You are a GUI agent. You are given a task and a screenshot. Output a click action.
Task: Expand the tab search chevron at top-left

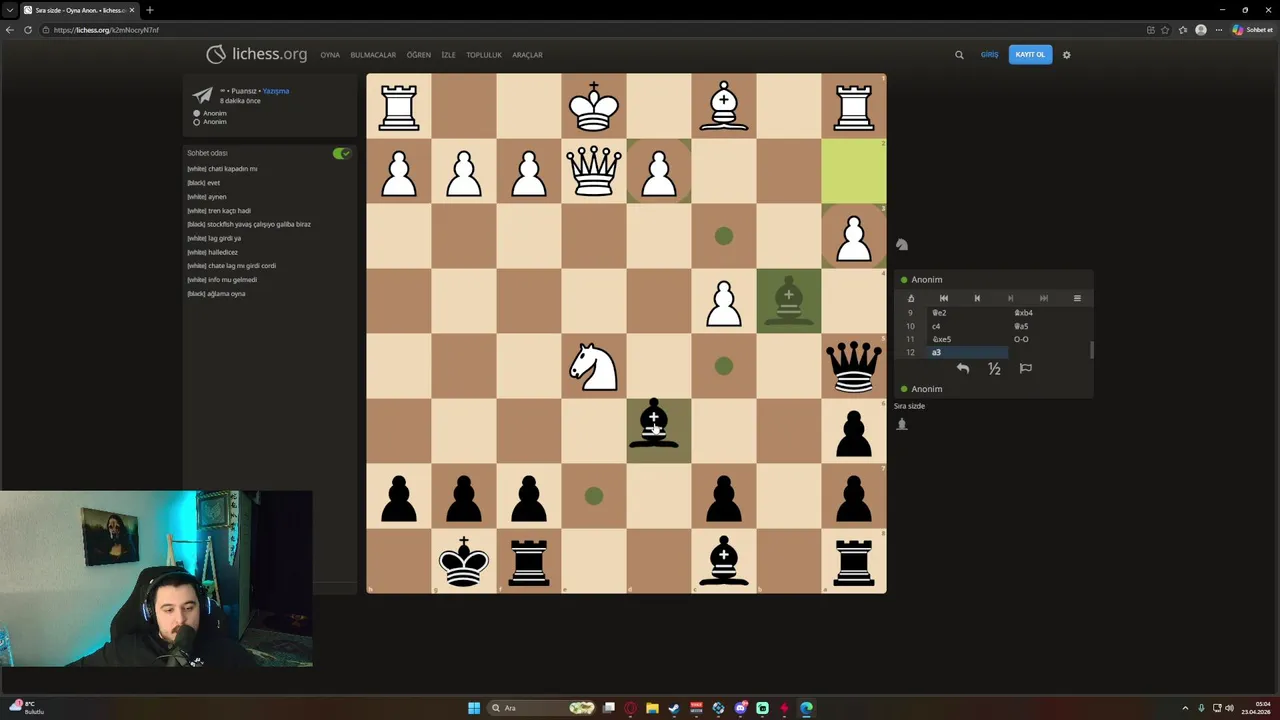[x=9, y=10]
